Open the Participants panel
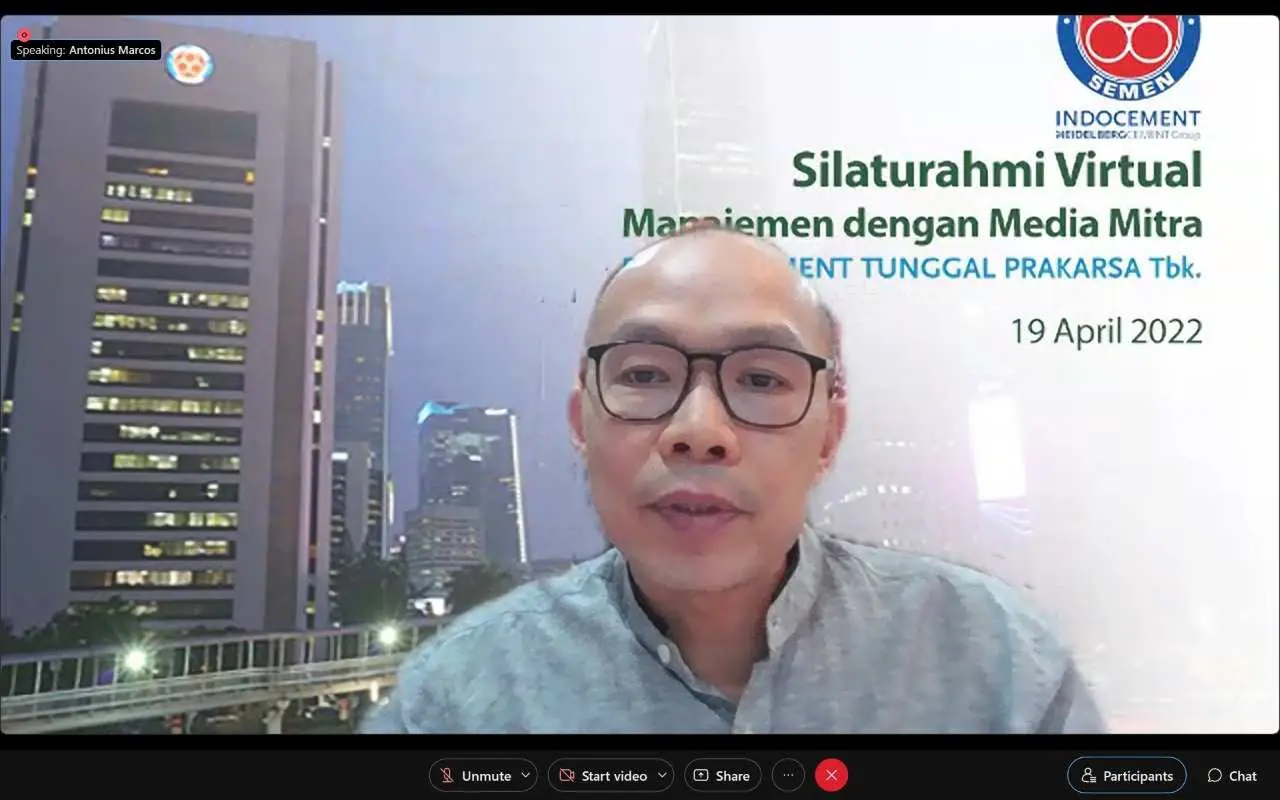Viewport: 1280px width, 800px height. 1137,776
